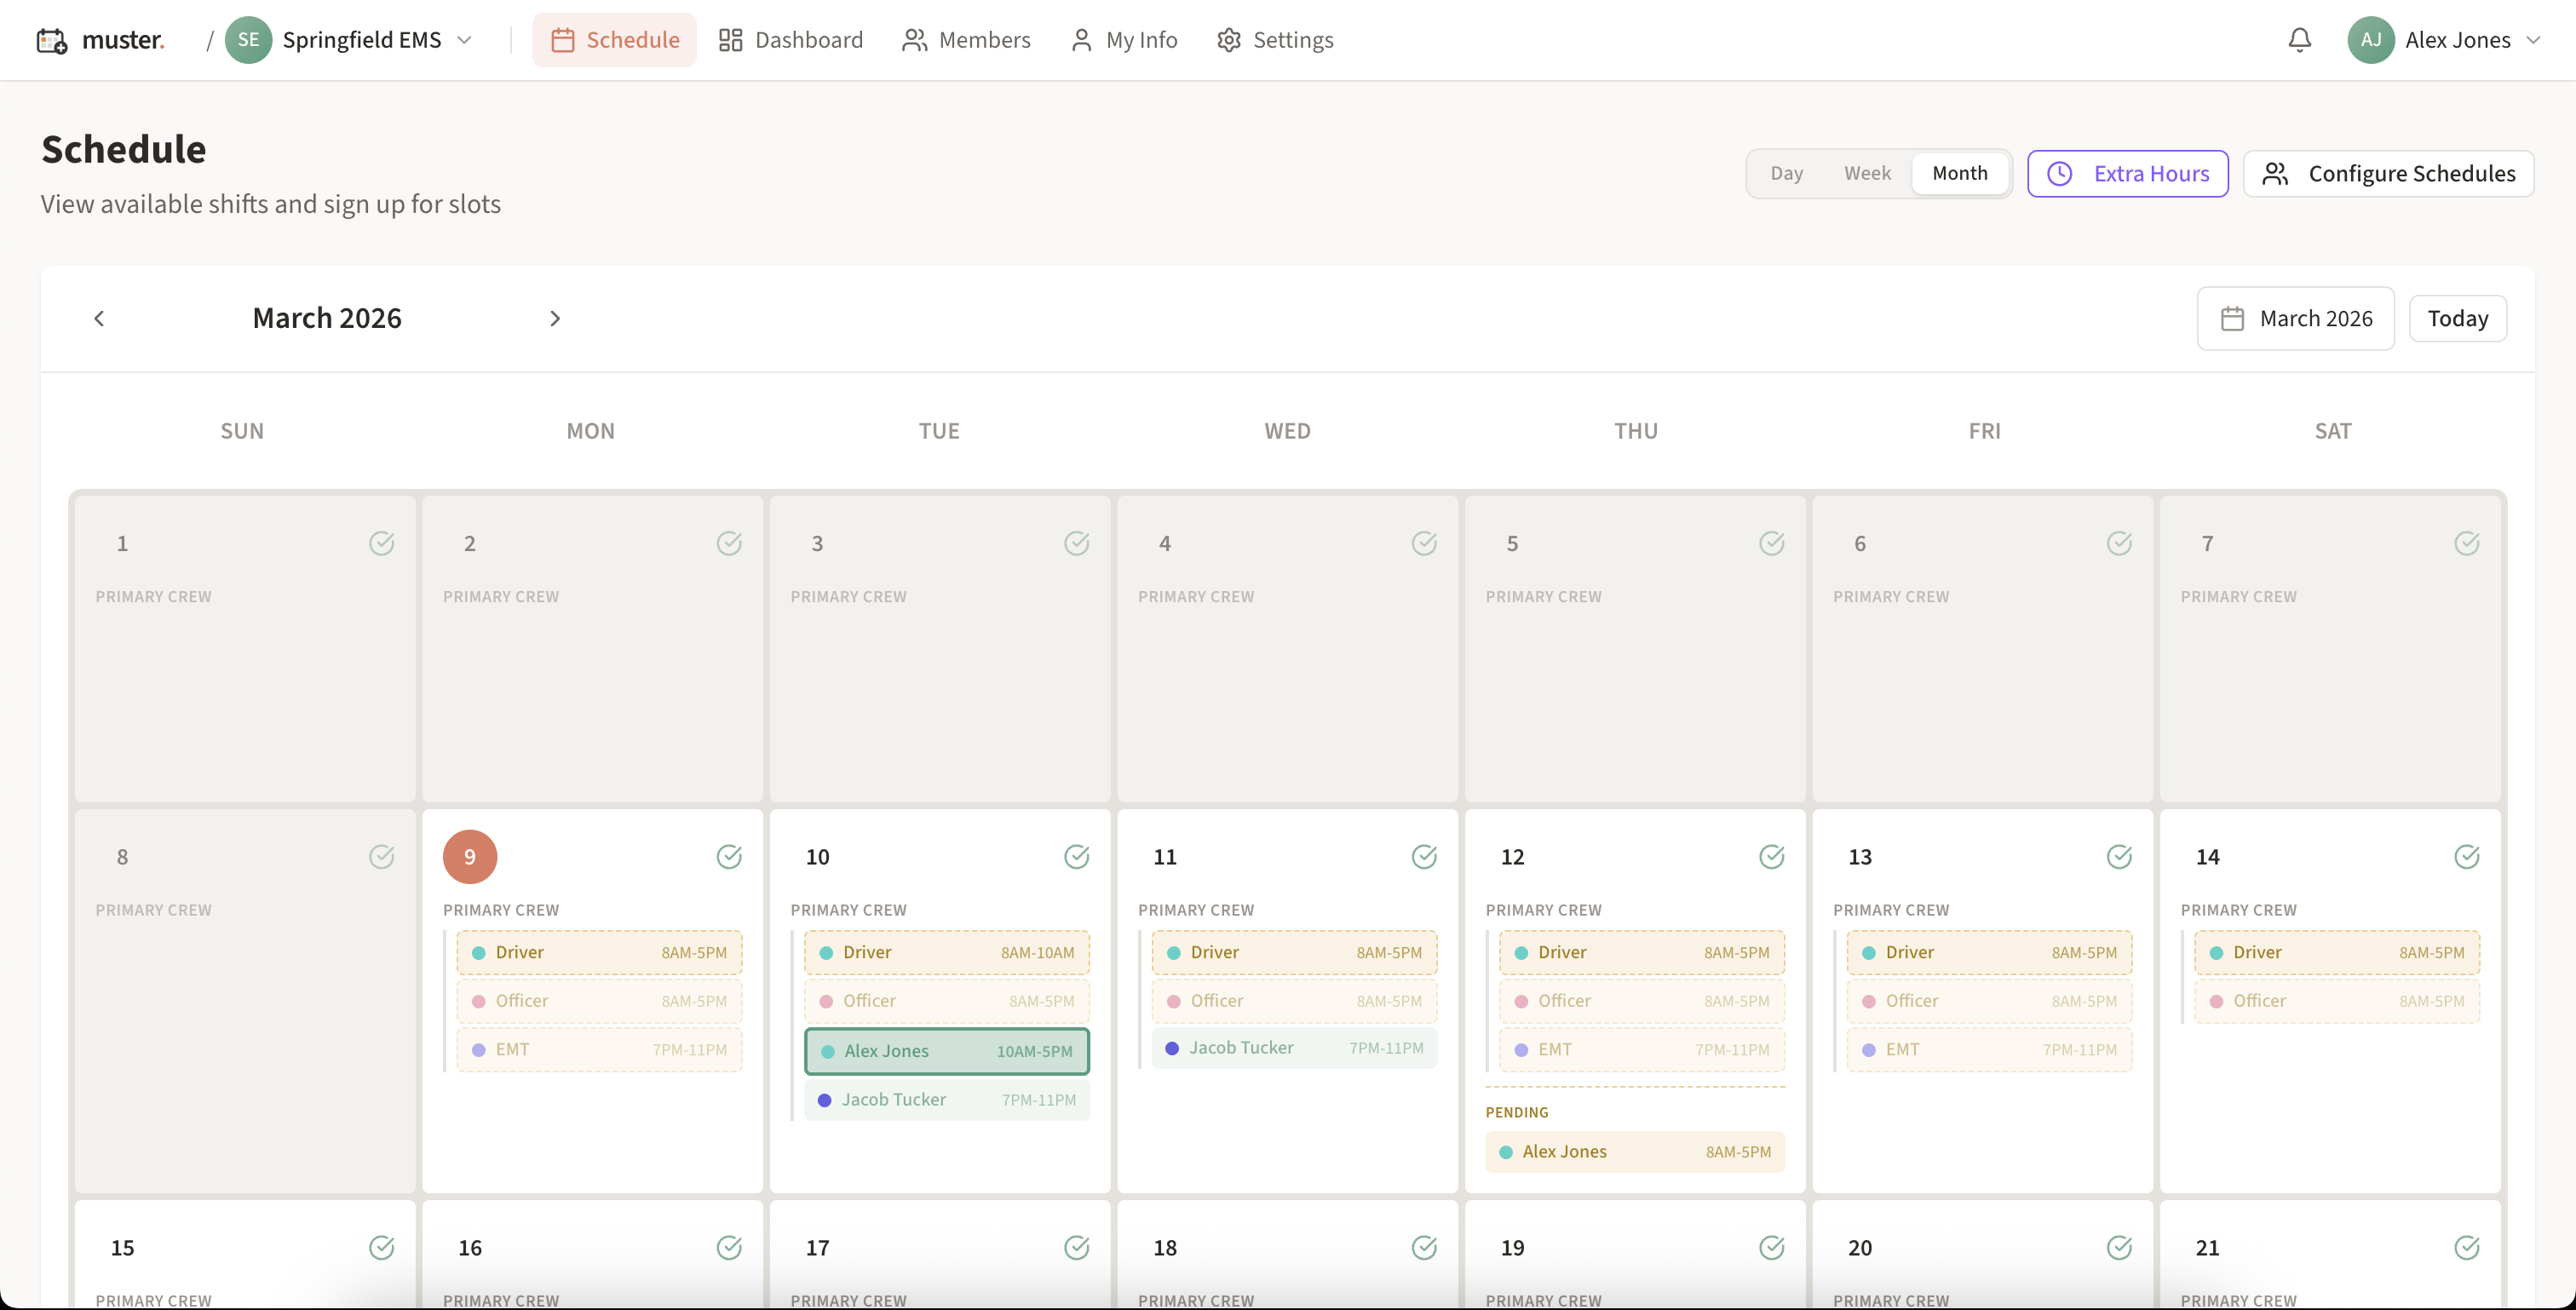Select Driver slot on March 14
This screenshot has height=1310, width=2576.
(2336, 952)
